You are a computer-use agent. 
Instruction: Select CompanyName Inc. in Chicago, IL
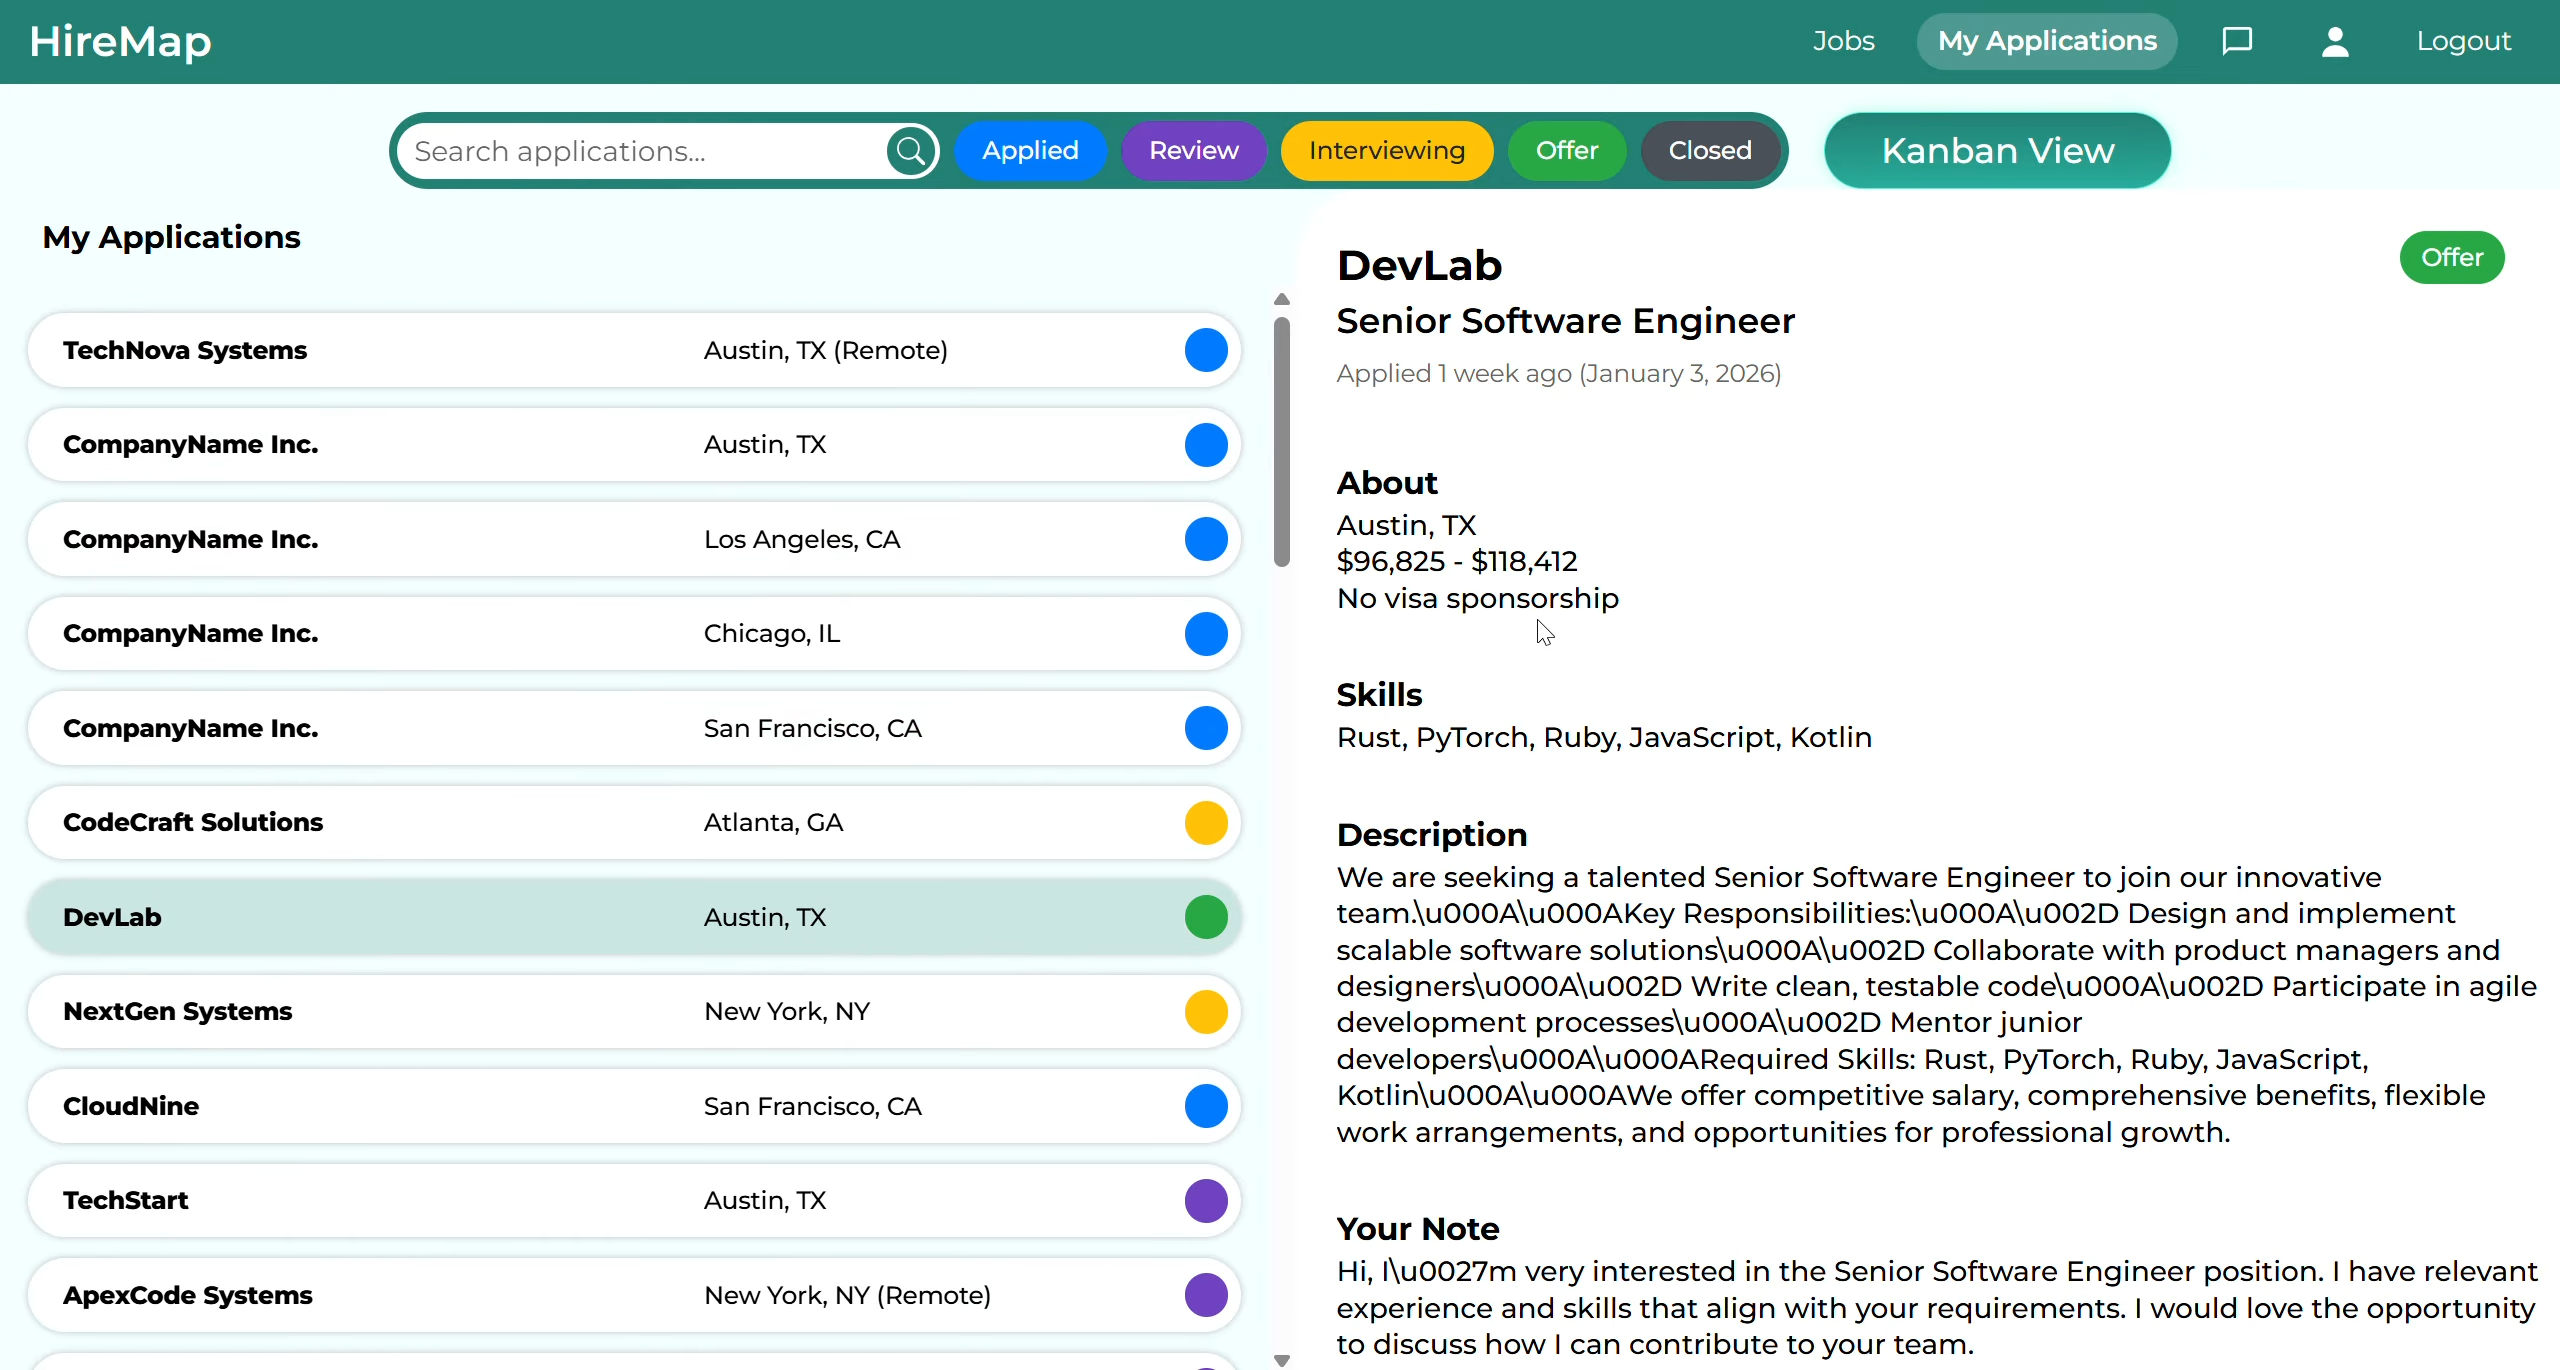634,633
